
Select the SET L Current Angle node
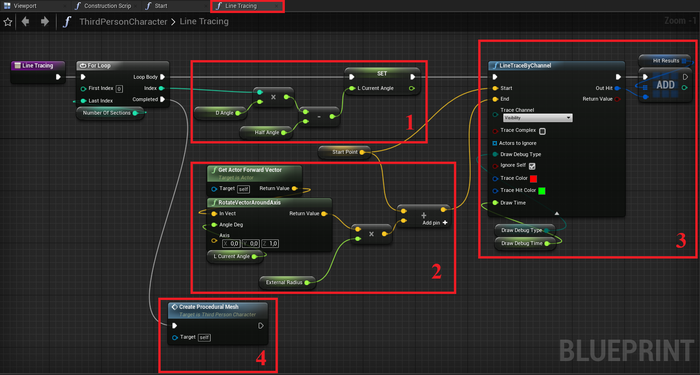click(382, 80)
